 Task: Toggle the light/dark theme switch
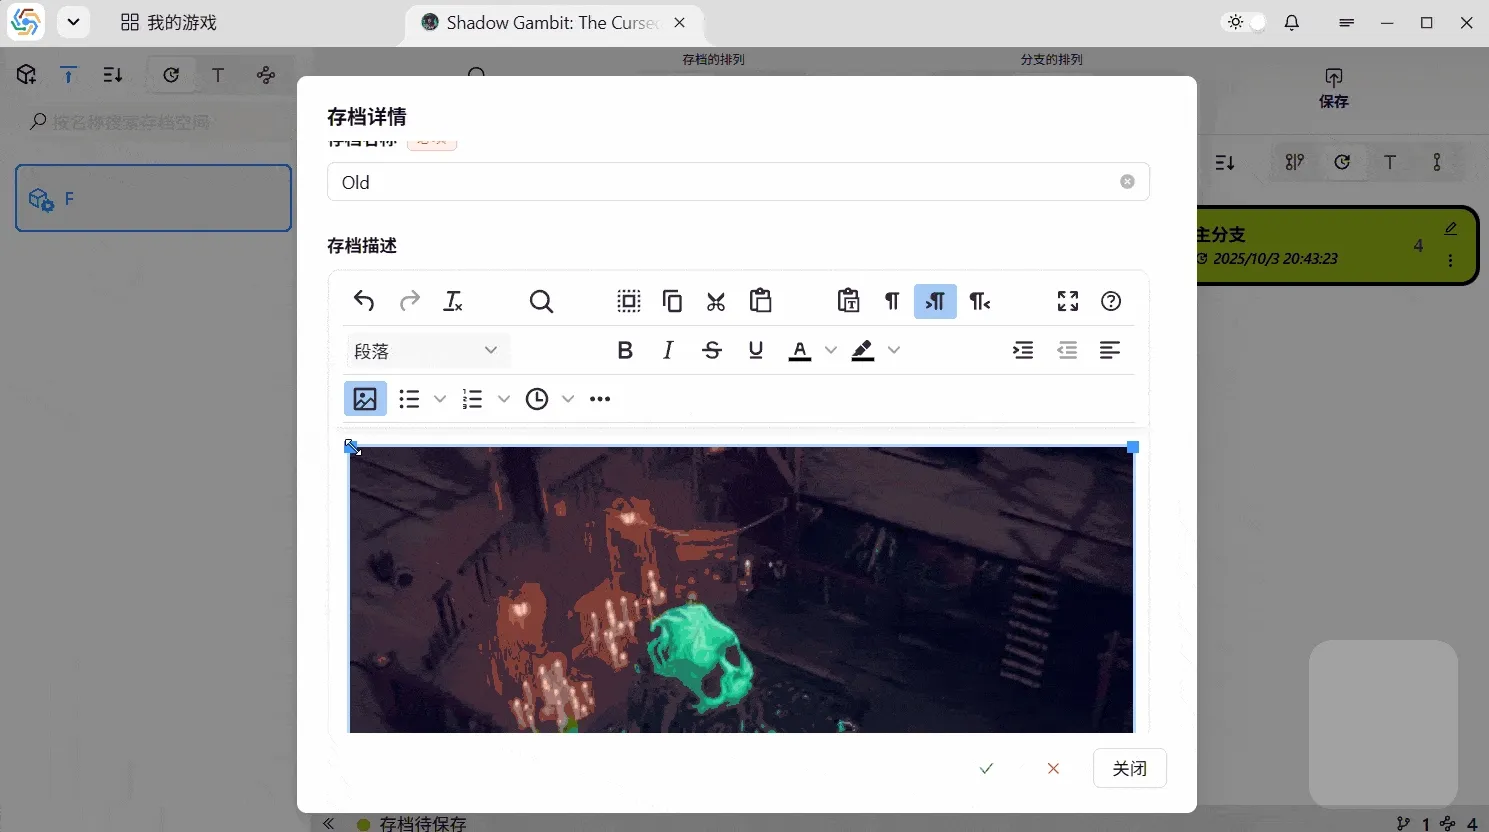point(1245,22)
